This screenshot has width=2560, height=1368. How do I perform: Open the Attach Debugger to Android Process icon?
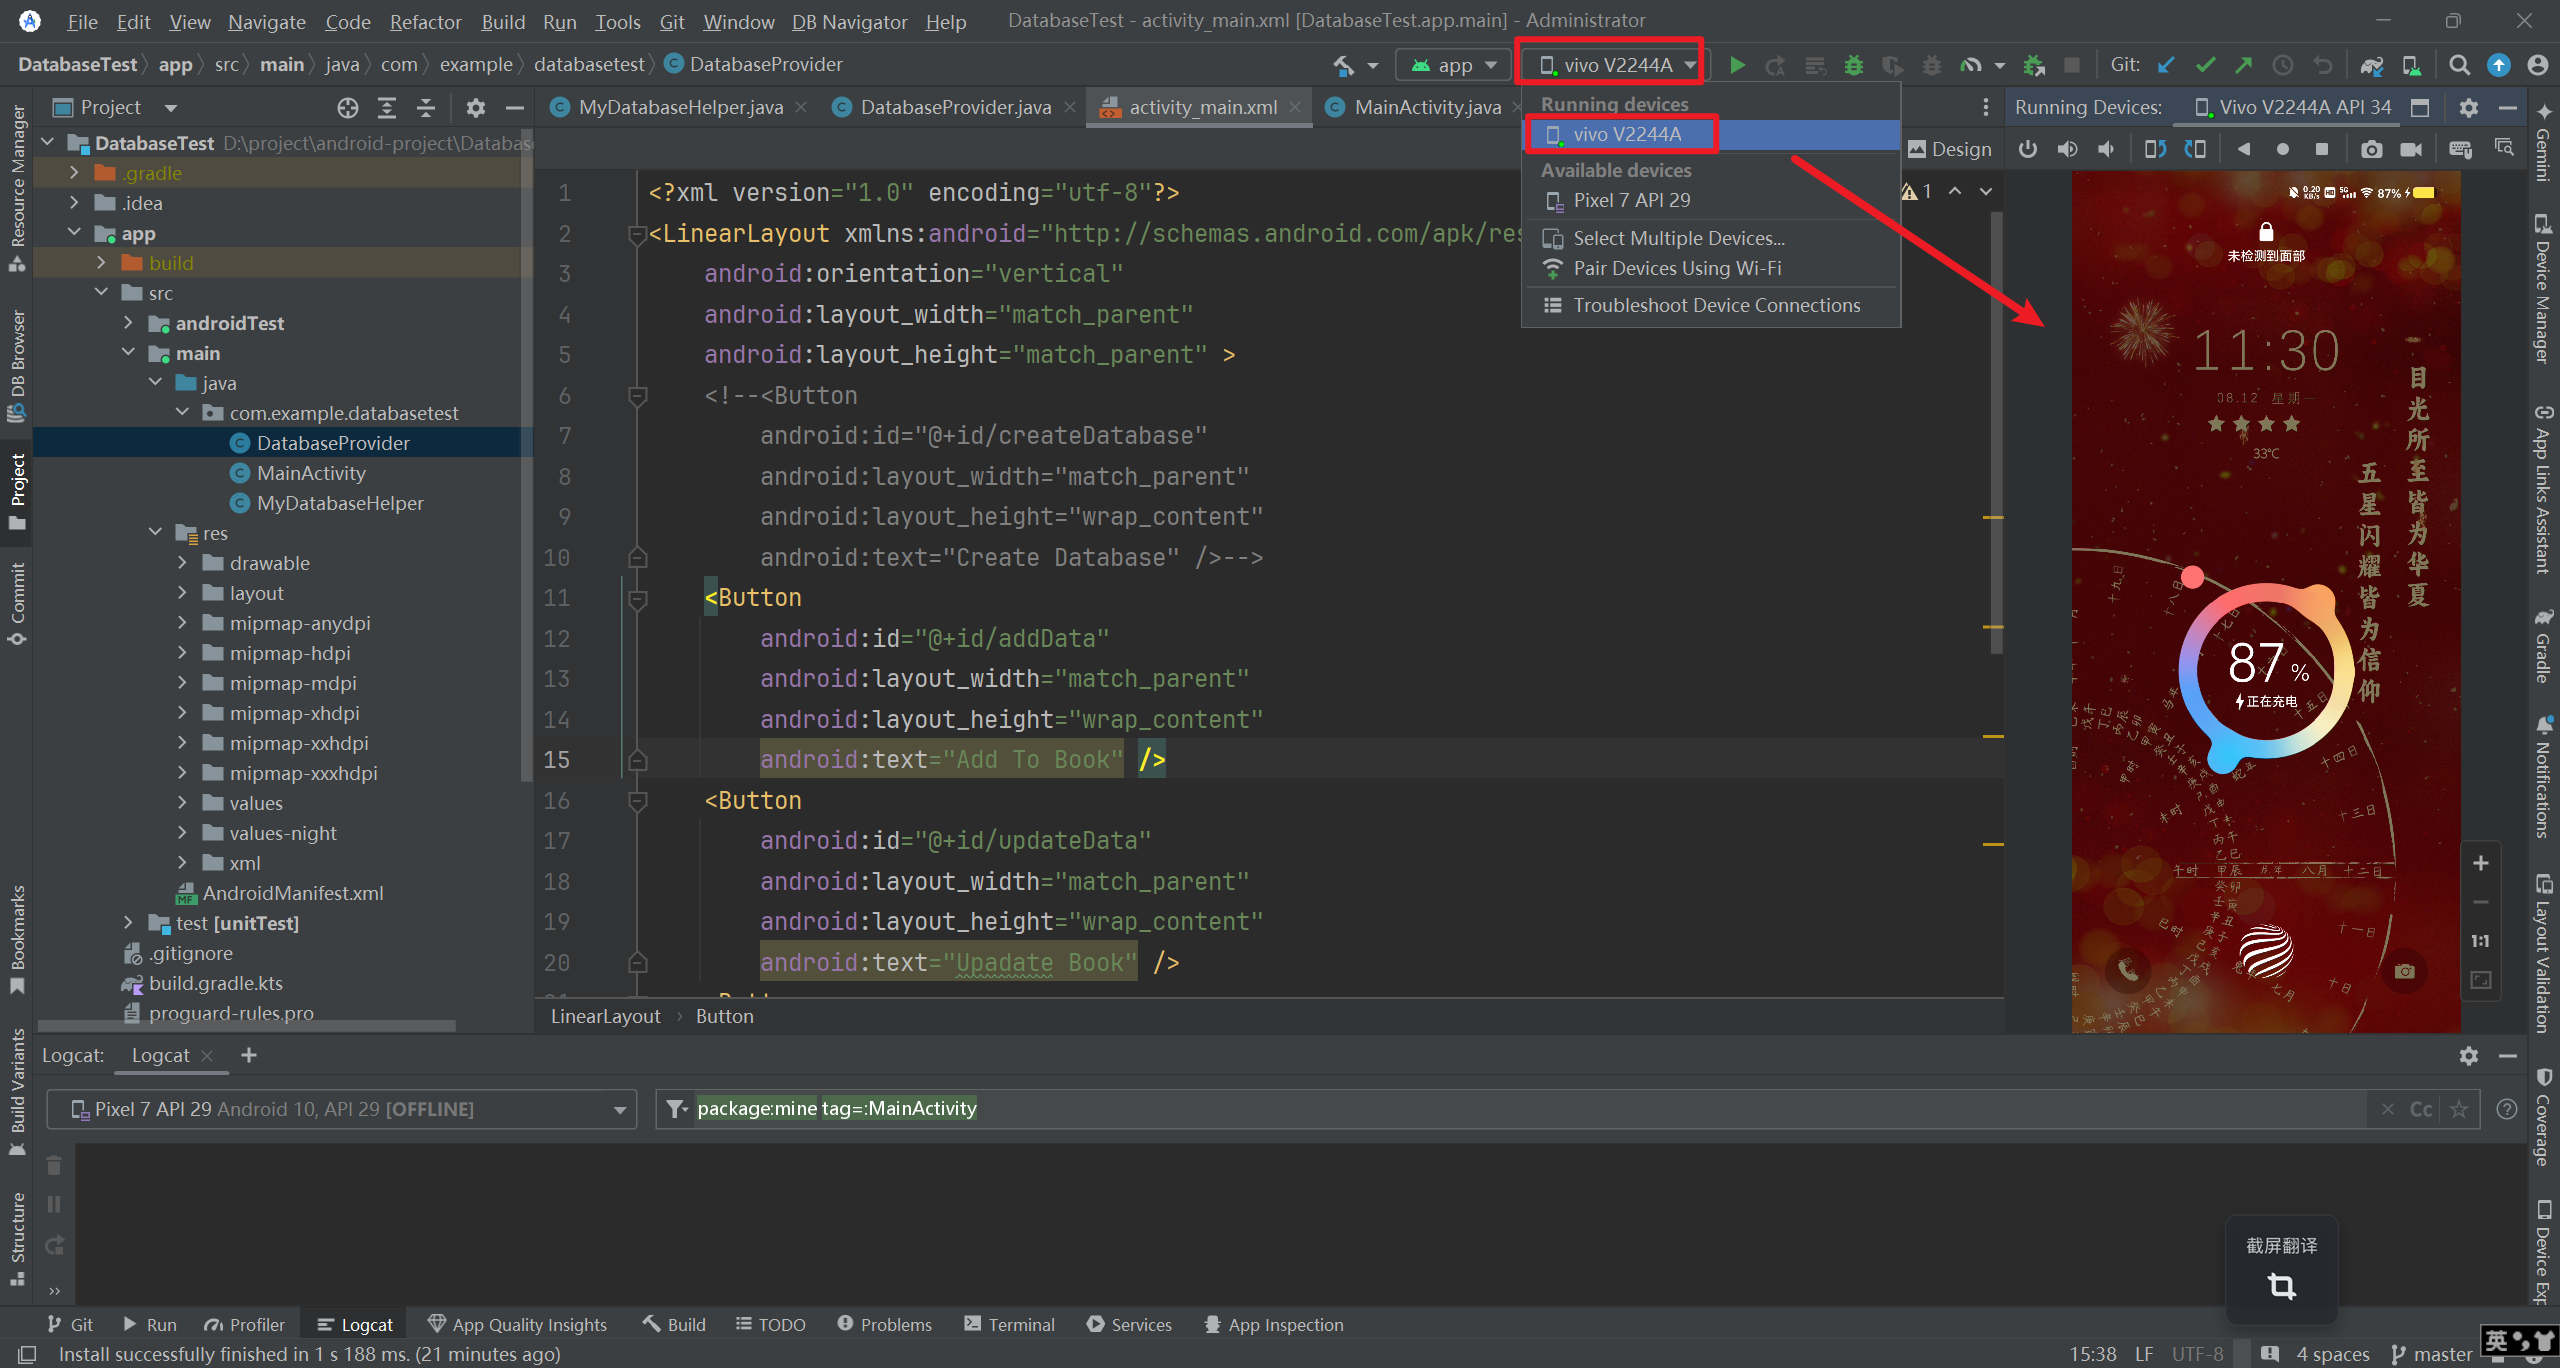coord(2033,64)
